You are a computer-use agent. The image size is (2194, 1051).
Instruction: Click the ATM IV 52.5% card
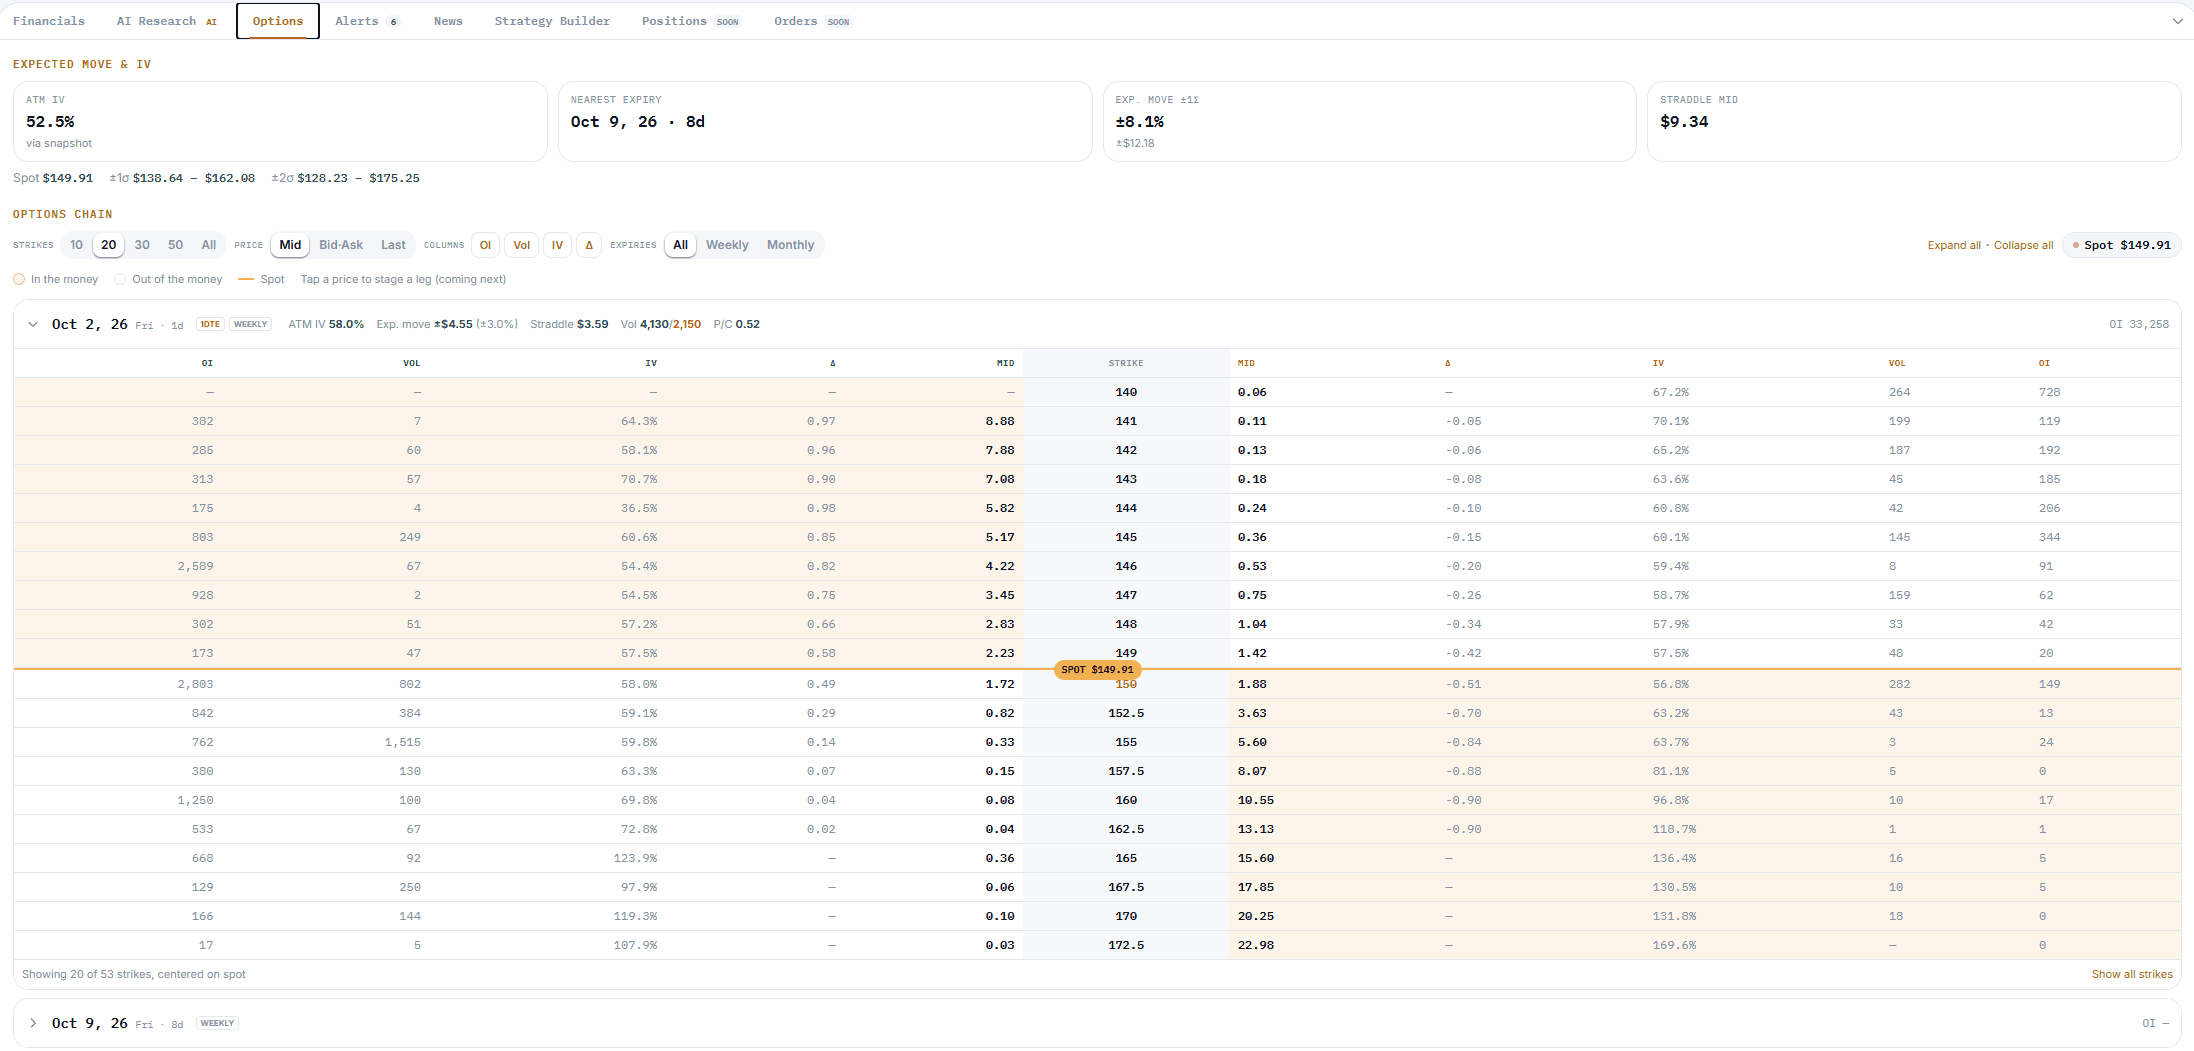(x=280, y=121)
